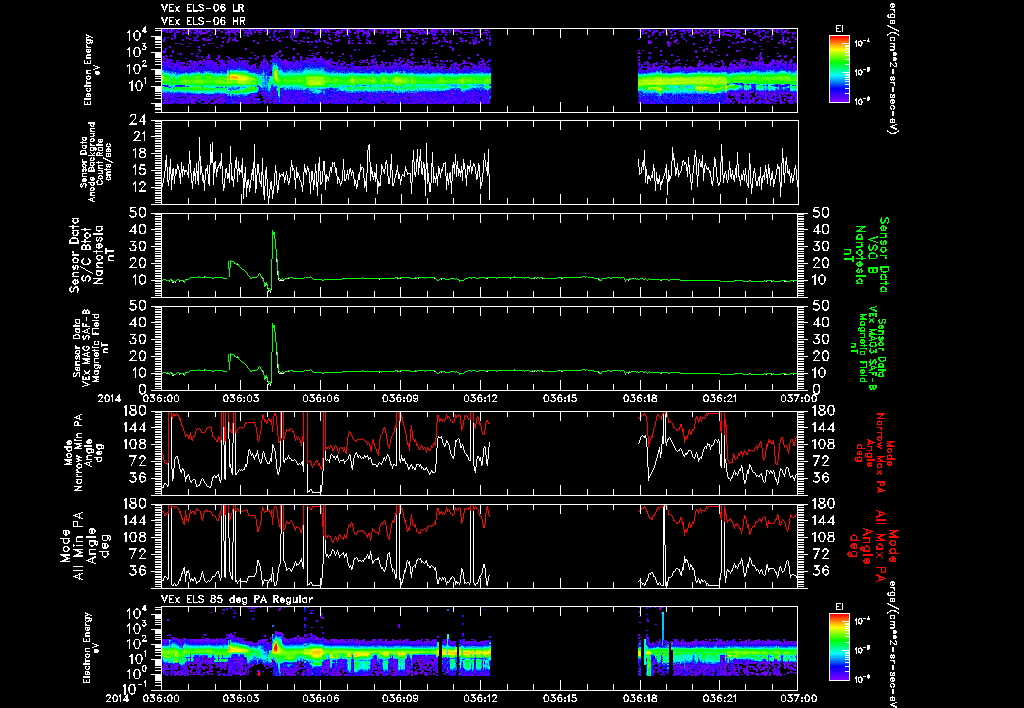Select the 'VEx ELS-06 LR' title text
Image resolution: width=1024 pixels, height=708 pixels.
coord(203,8)
